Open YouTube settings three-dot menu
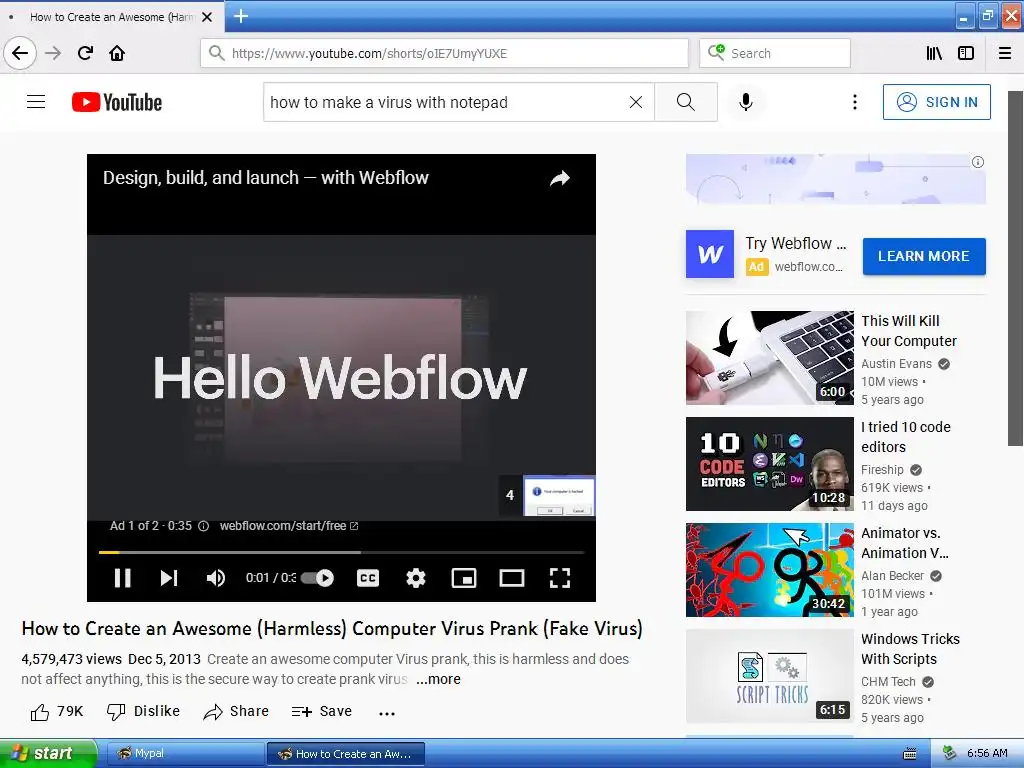This screenshot has width=1024, height=768. coord(854,102)
